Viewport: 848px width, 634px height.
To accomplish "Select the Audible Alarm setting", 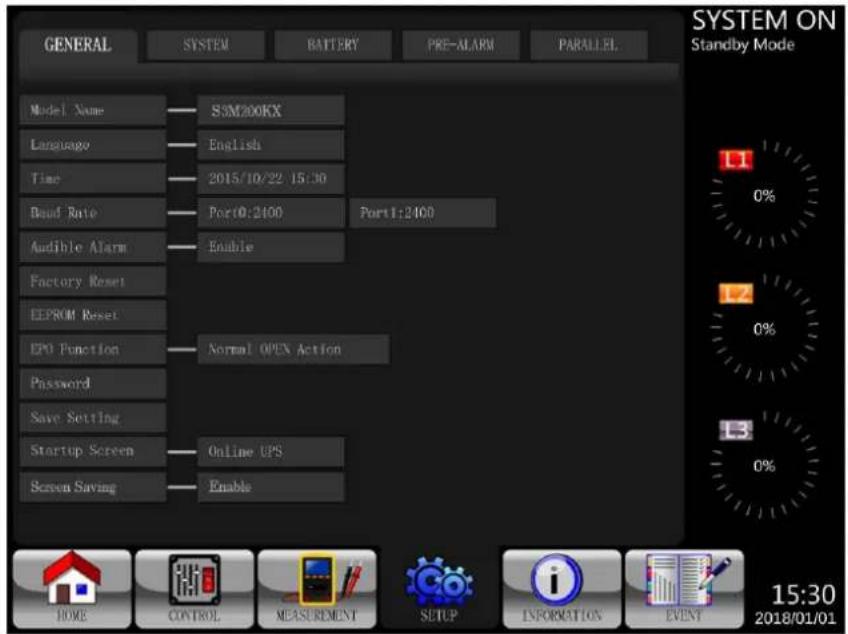I will pos(92,247).
